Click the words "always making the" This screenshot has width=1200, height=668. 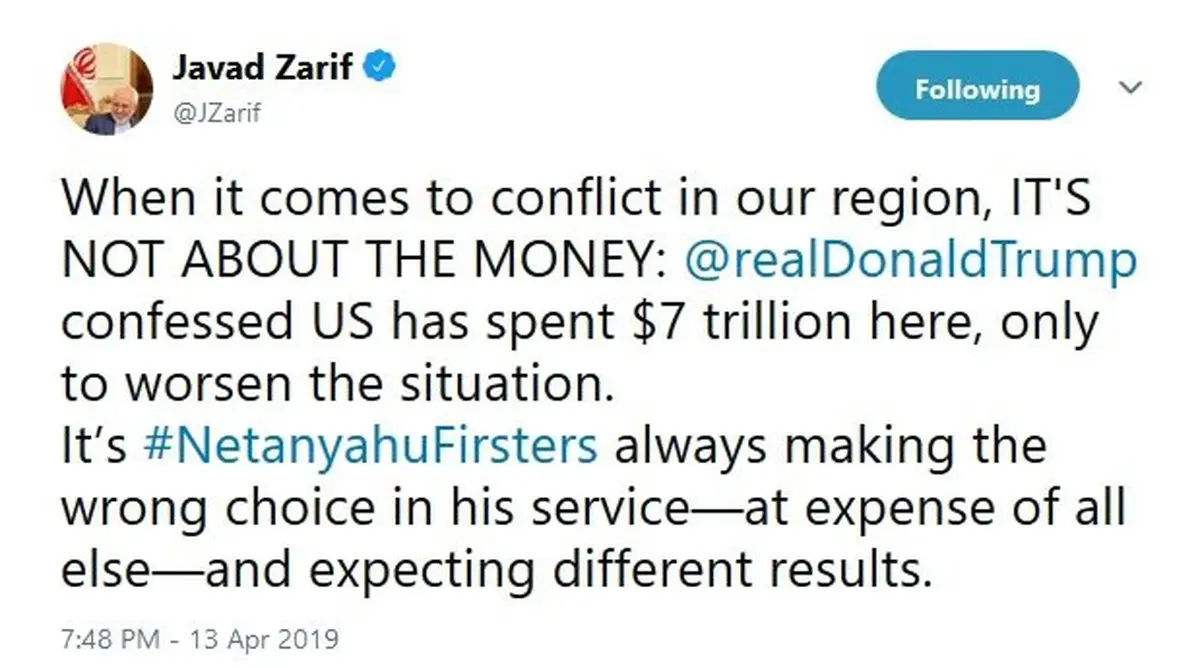[x=829, y=446]
